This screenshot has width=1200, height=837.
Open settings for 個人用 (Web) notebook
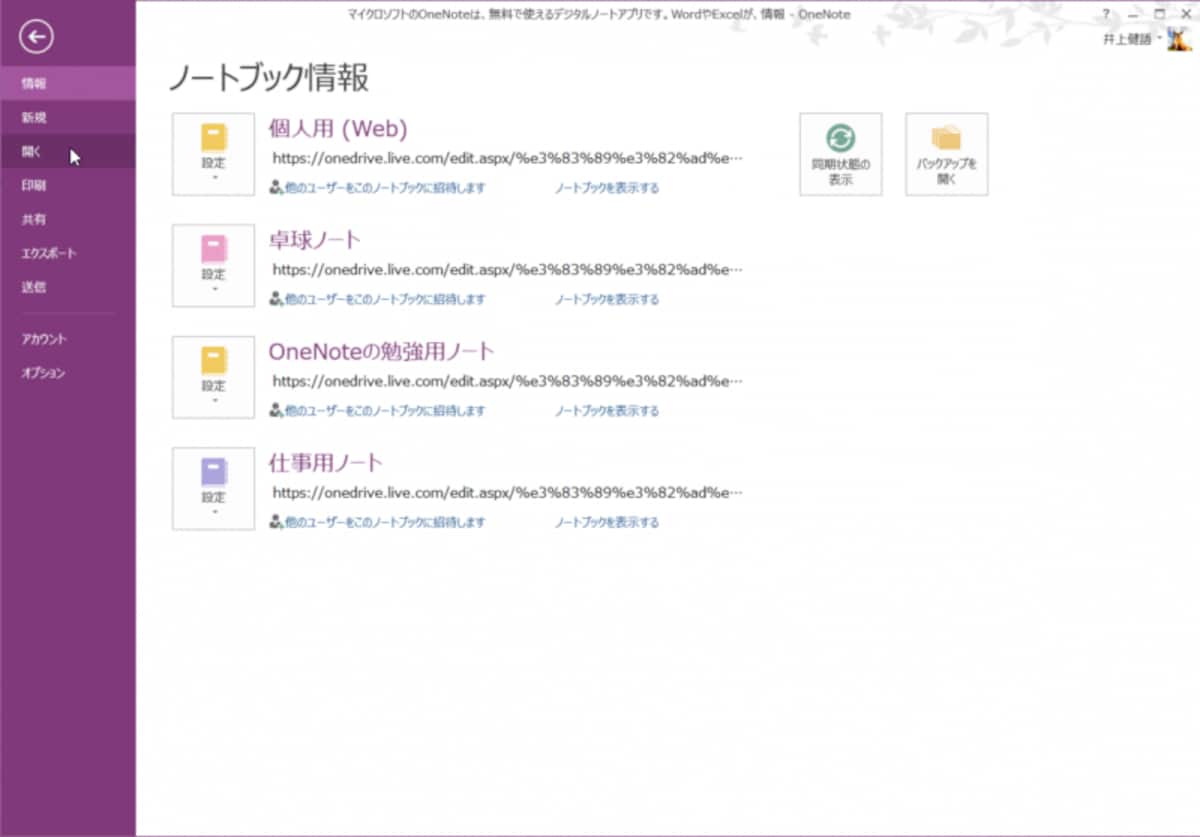coord(213,154)
